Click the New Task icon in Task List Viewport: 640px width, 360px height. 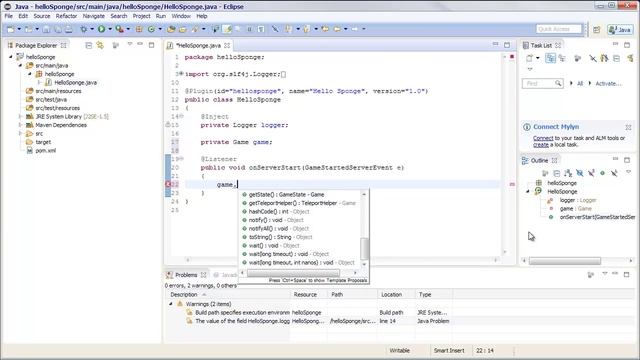(529, 58)
